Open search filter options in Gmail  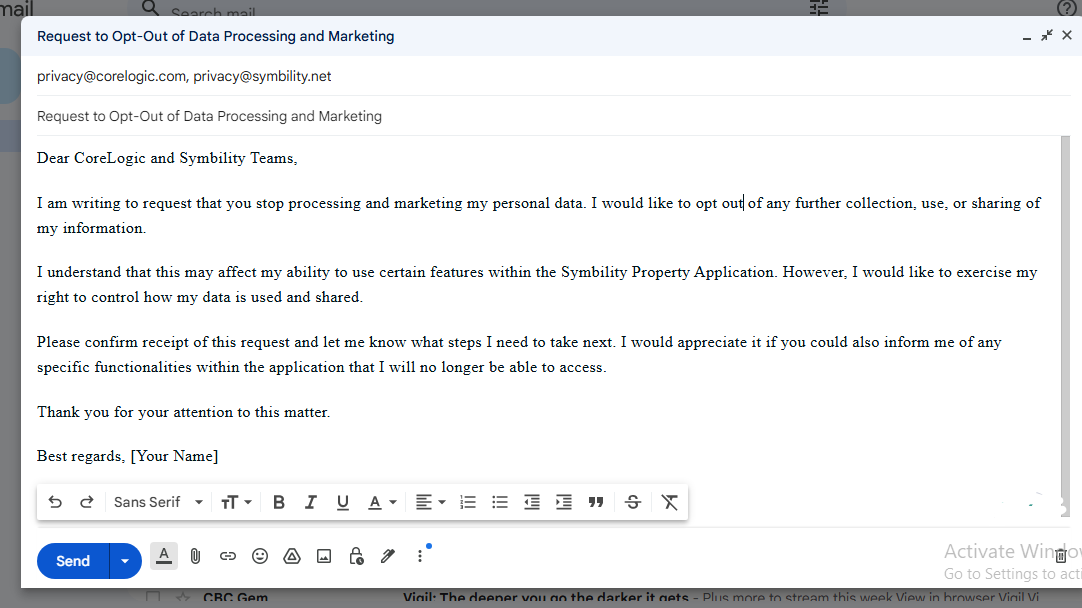click(x=819, y=8)
